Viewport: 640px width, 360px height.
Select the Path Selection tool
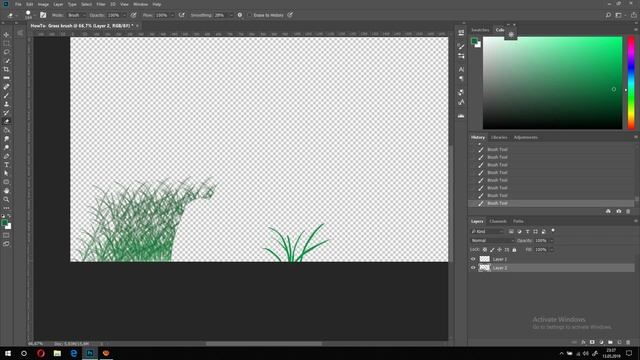7,173
